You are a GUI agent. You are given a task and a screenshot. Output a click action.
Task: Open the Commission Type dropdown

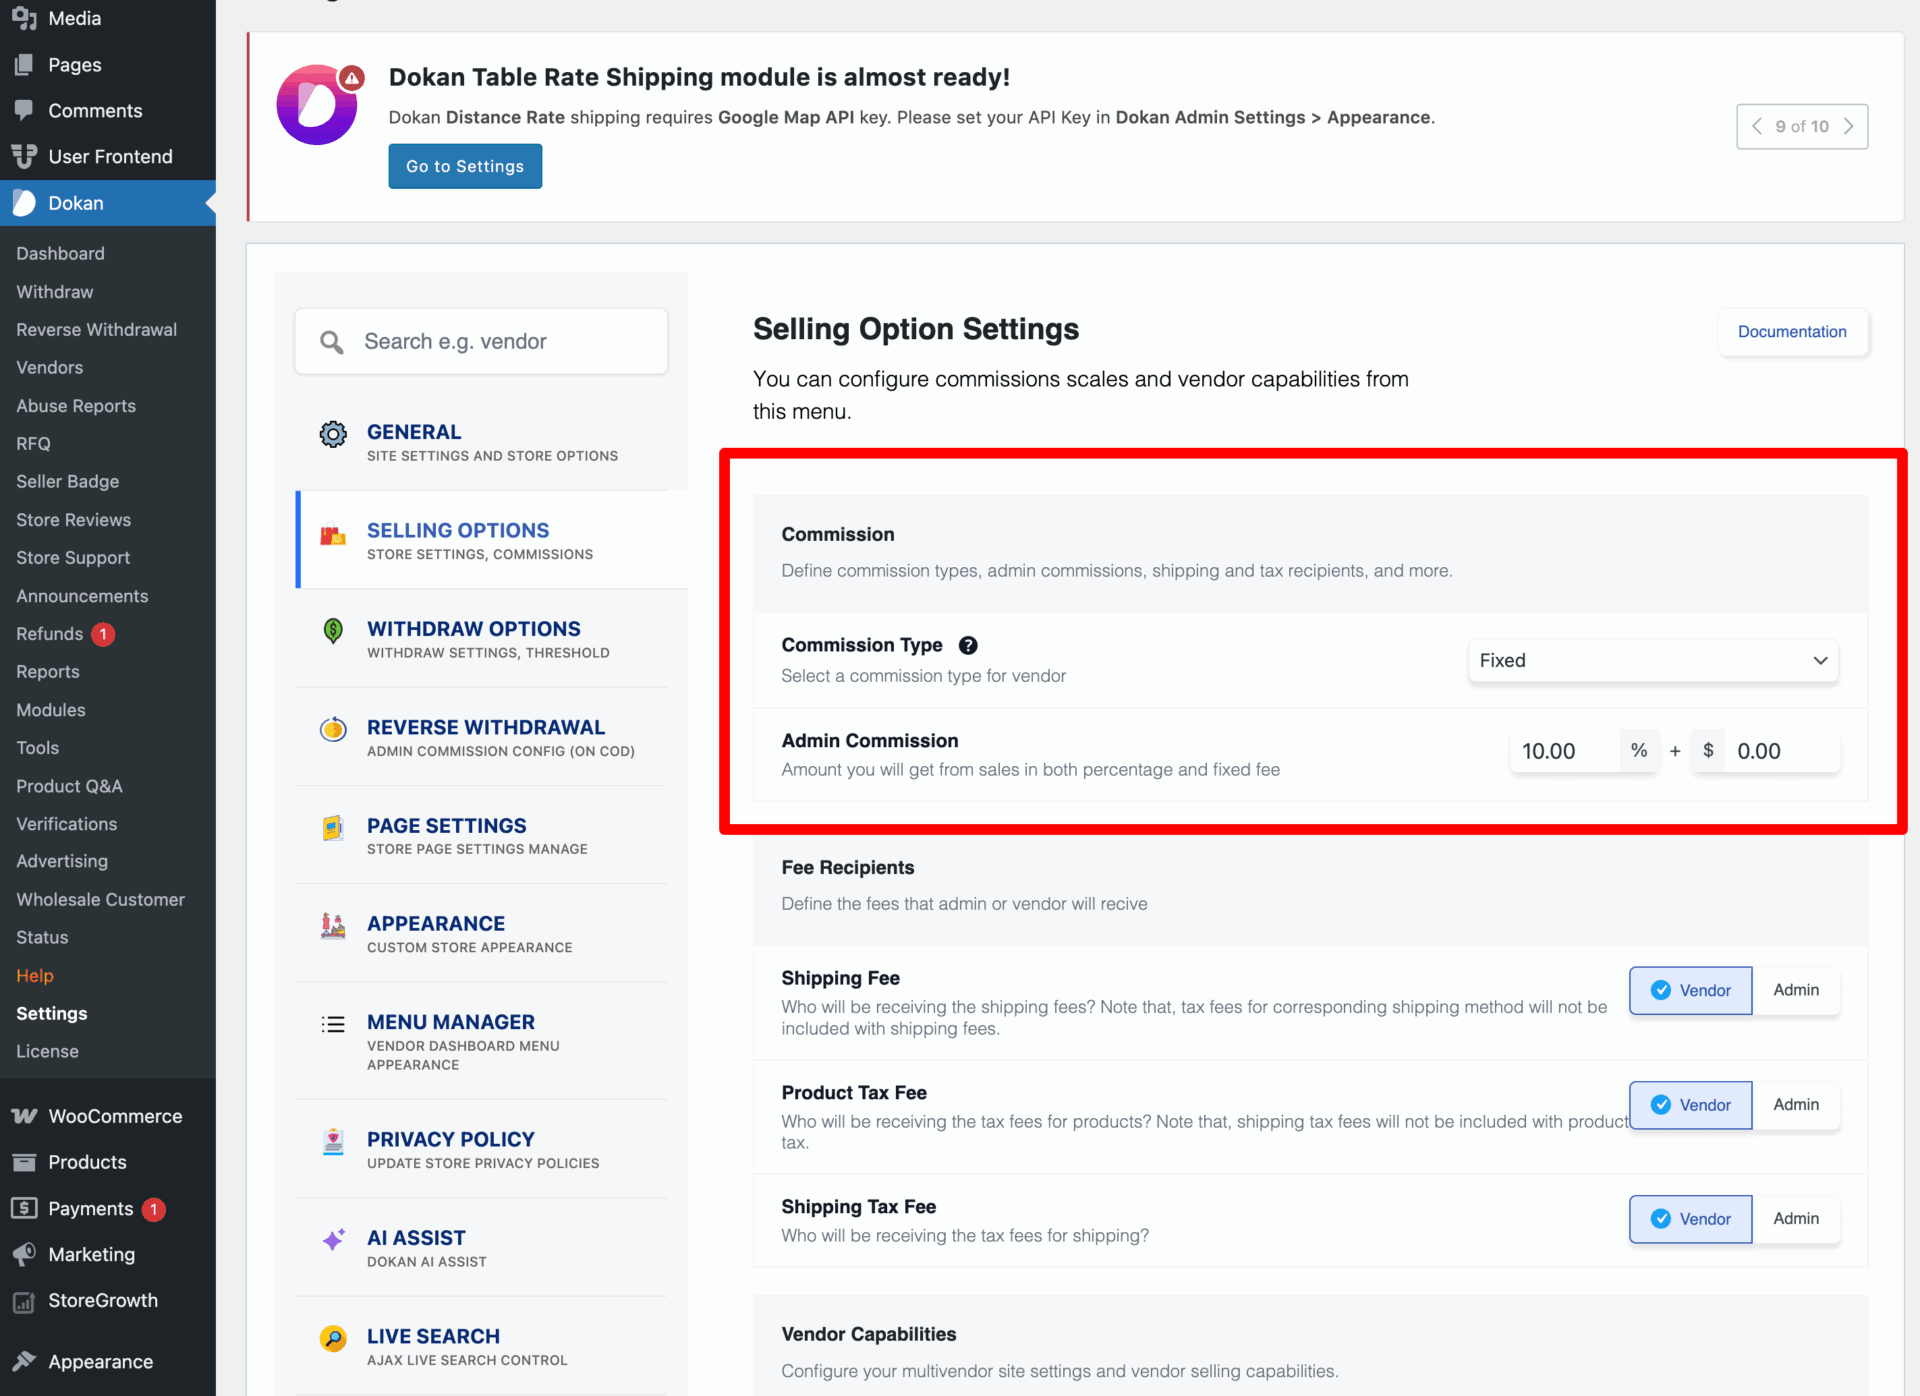1653,661
